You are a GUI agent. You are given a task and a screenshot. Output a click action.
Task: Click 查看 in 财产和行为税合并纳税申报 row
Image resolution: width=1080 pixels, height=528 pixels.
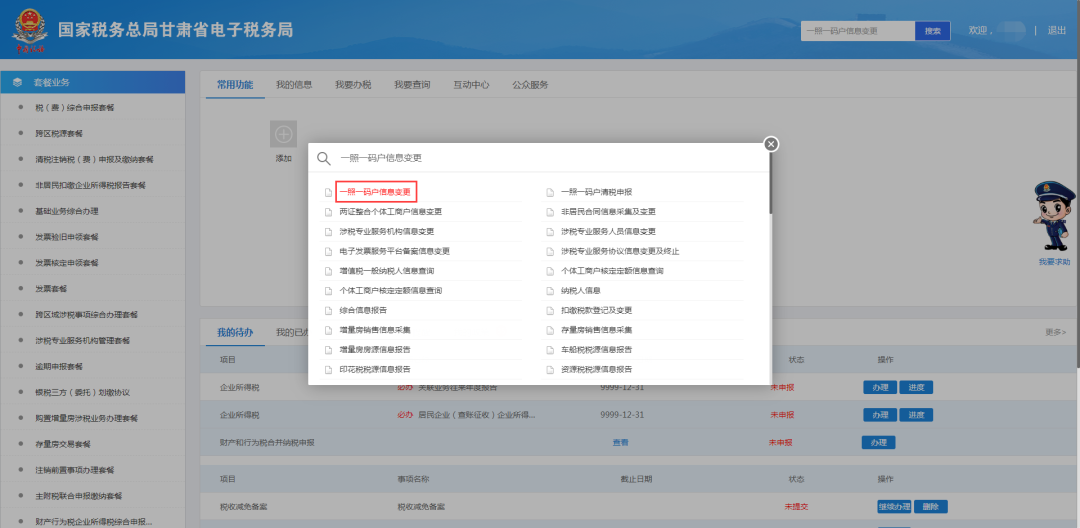click(x=621, y=443)
